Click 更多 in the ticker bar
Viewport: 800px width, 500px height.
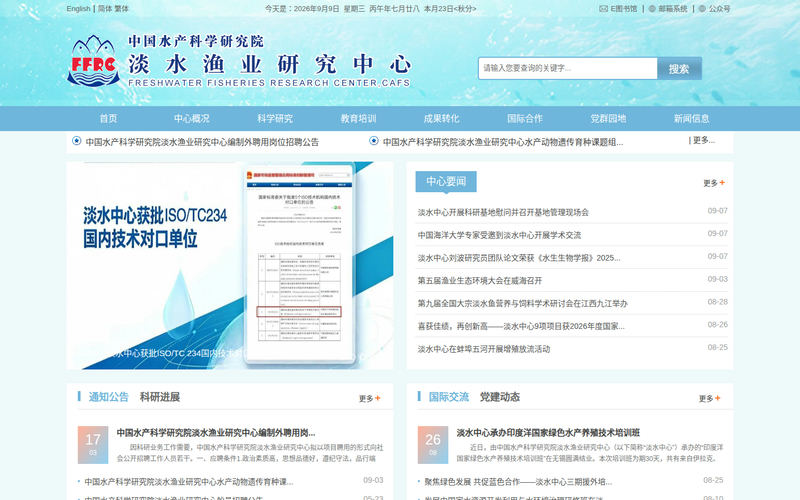pyautogui.click(x=704, y=140)
